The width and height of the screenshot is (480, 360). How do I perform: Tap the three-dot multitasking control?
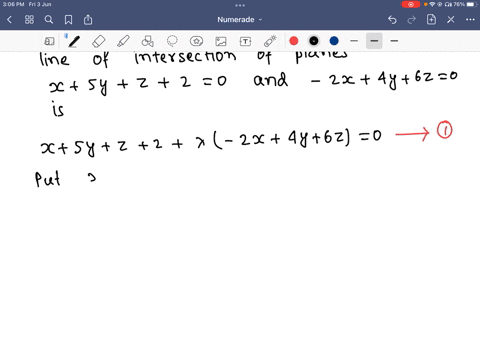pyautogui.click(x=240, y=5)
